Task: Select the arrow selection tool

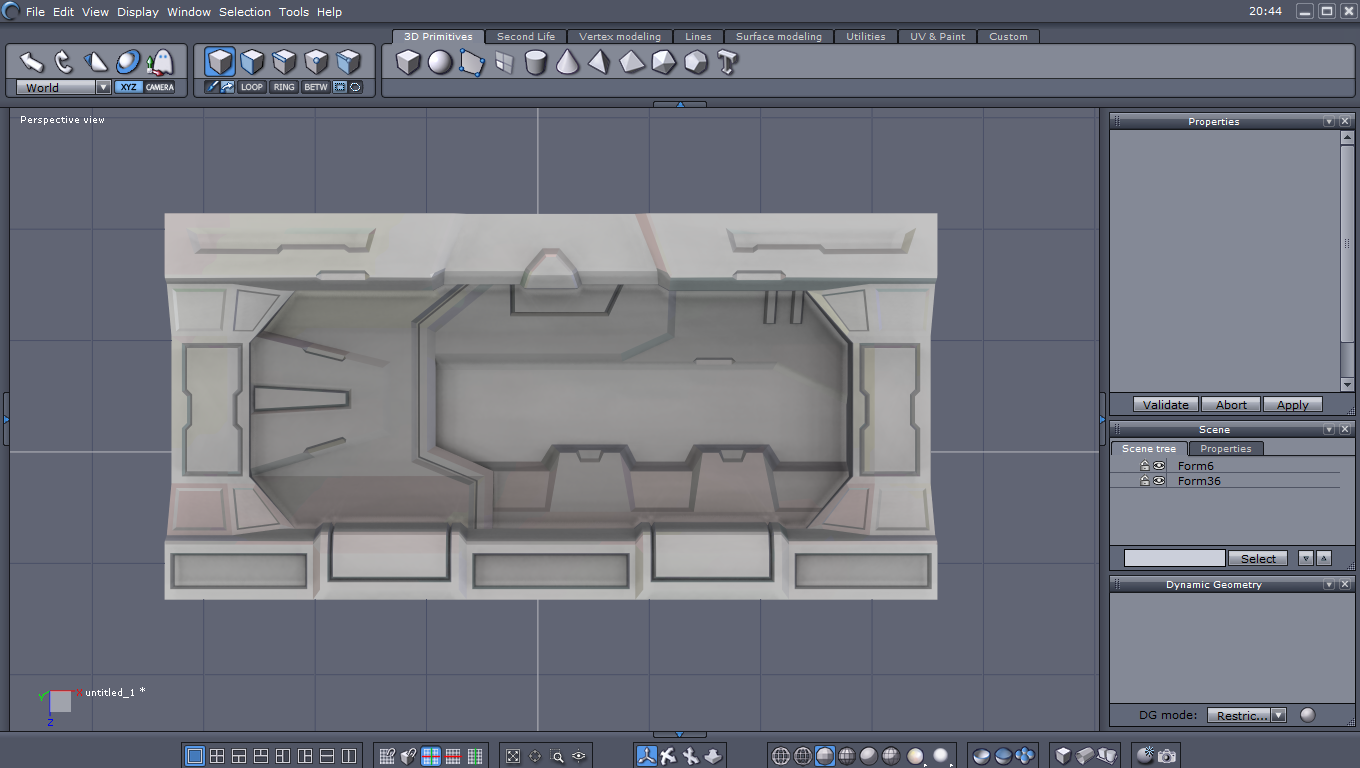Action: click(x=31, y=62)
